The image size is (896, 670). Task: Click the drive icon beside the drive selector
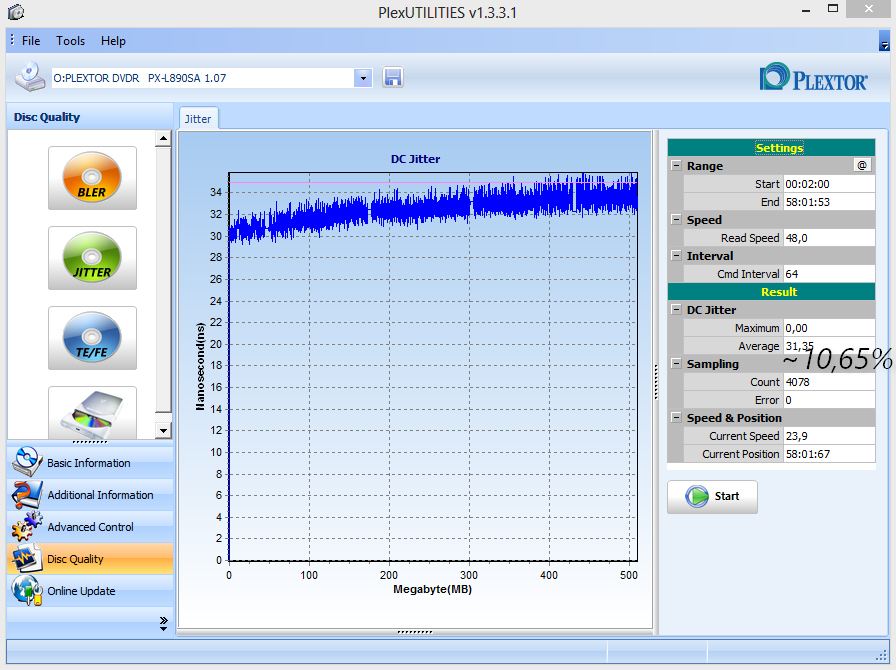30,77
